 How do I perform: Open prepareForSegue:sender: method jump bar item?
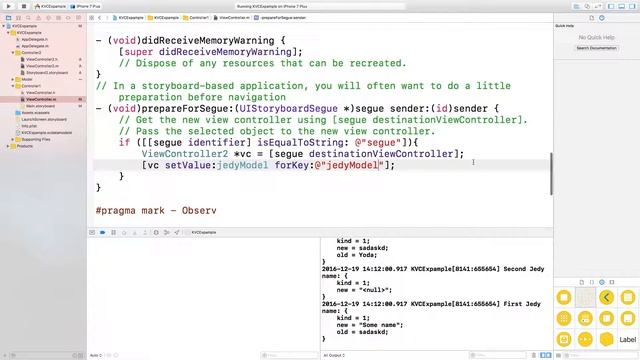280,18
